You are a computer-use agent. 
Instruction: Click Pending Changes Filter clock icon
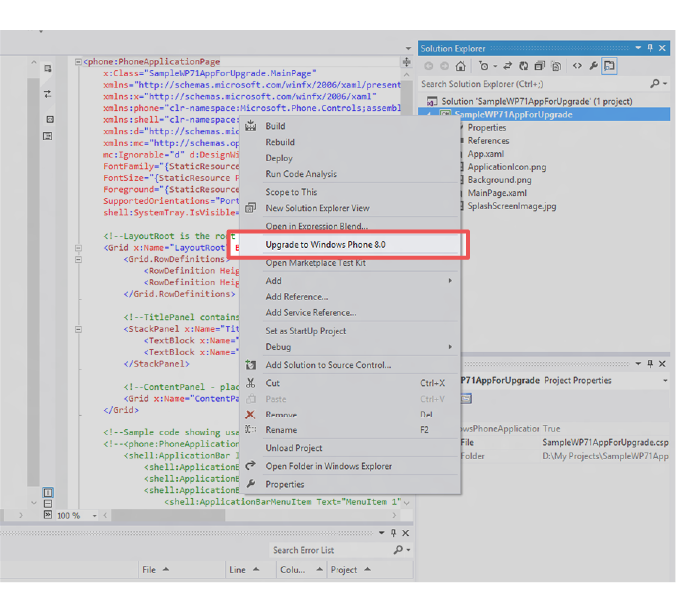coord(484,66)
